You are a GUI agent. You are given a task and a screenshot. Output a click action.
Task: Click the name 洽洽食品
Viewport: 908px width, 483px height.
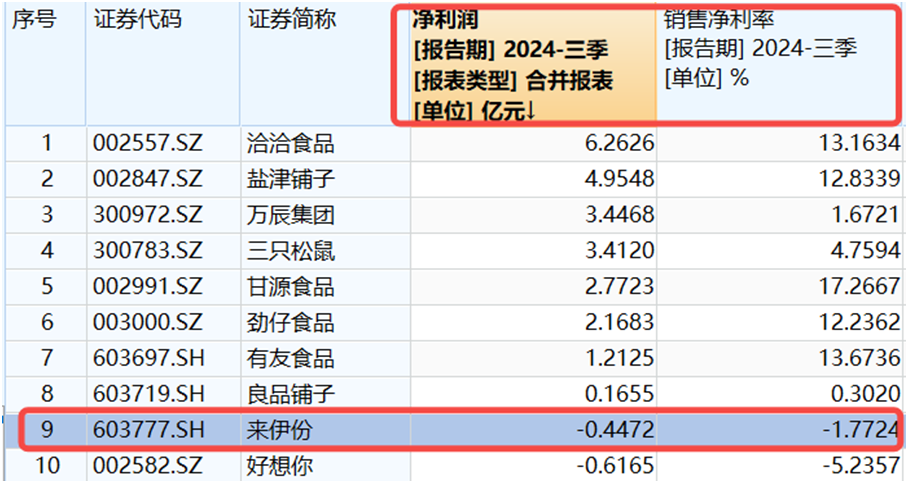(291, 144)
